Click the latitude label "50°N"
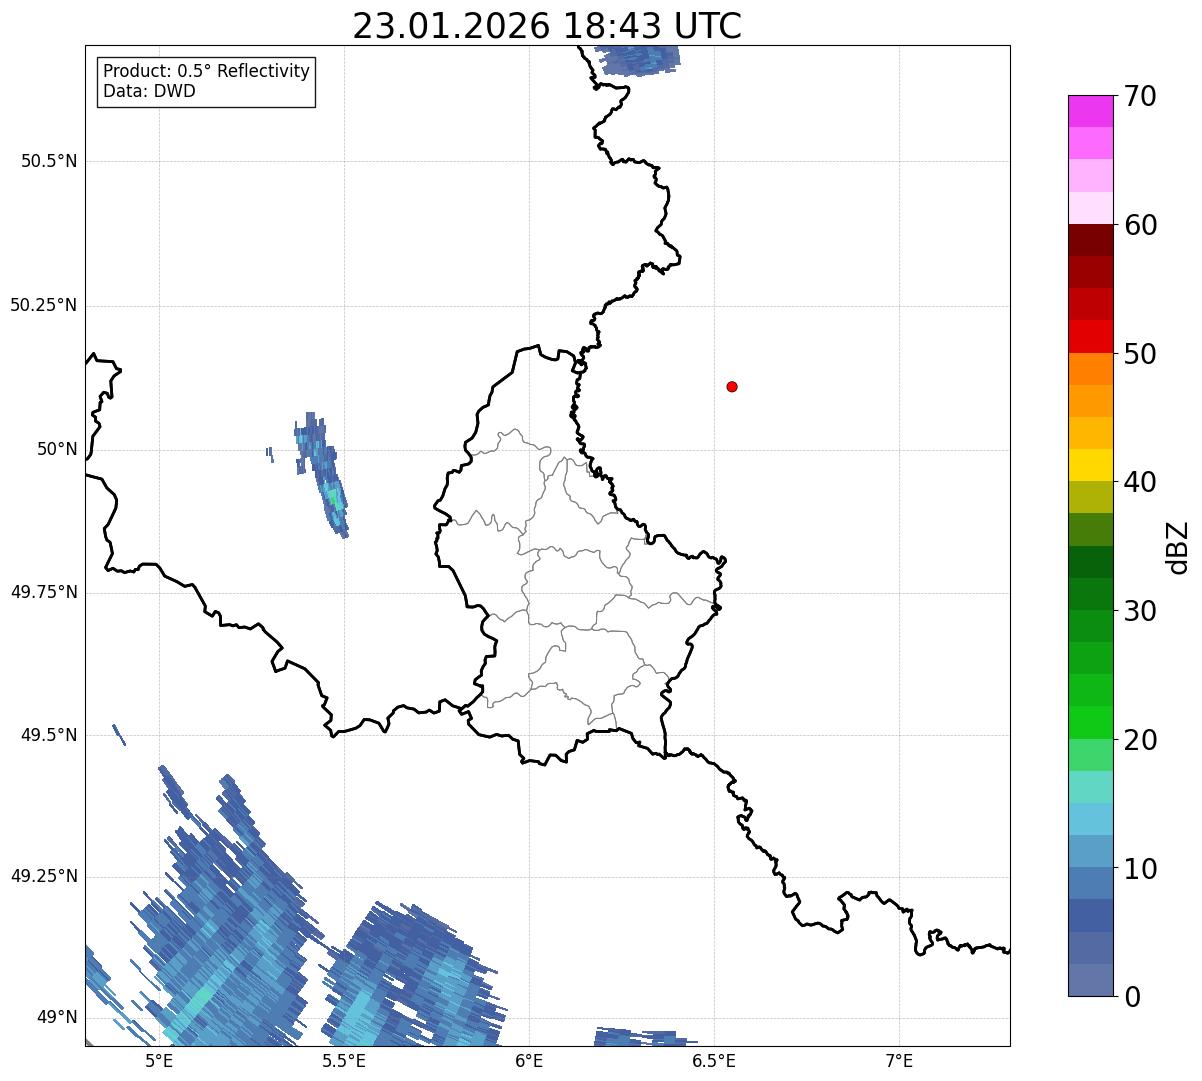Screen dimensions: 1202x1081 pyautogui.click(x=57, y=450)
